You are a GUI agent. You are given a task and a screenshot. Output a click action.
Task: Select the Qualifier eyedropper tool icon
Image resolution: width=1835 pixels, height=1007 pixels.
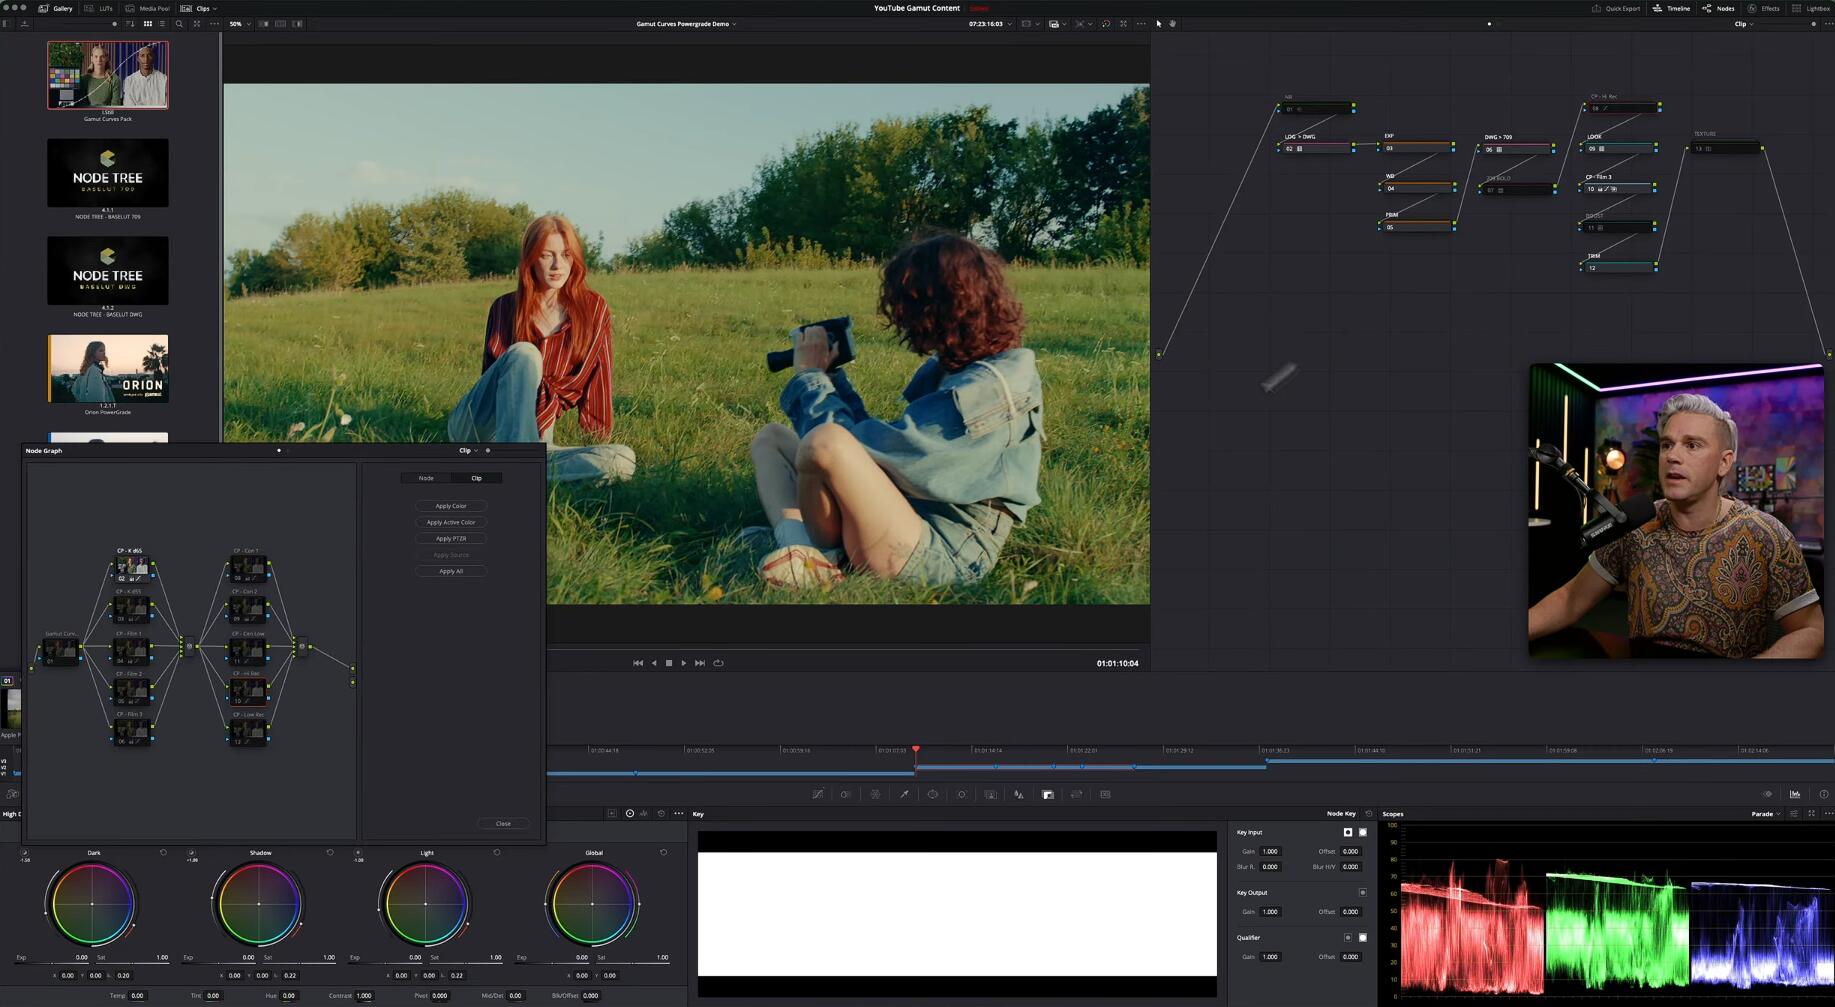click(x=904, y=795)
